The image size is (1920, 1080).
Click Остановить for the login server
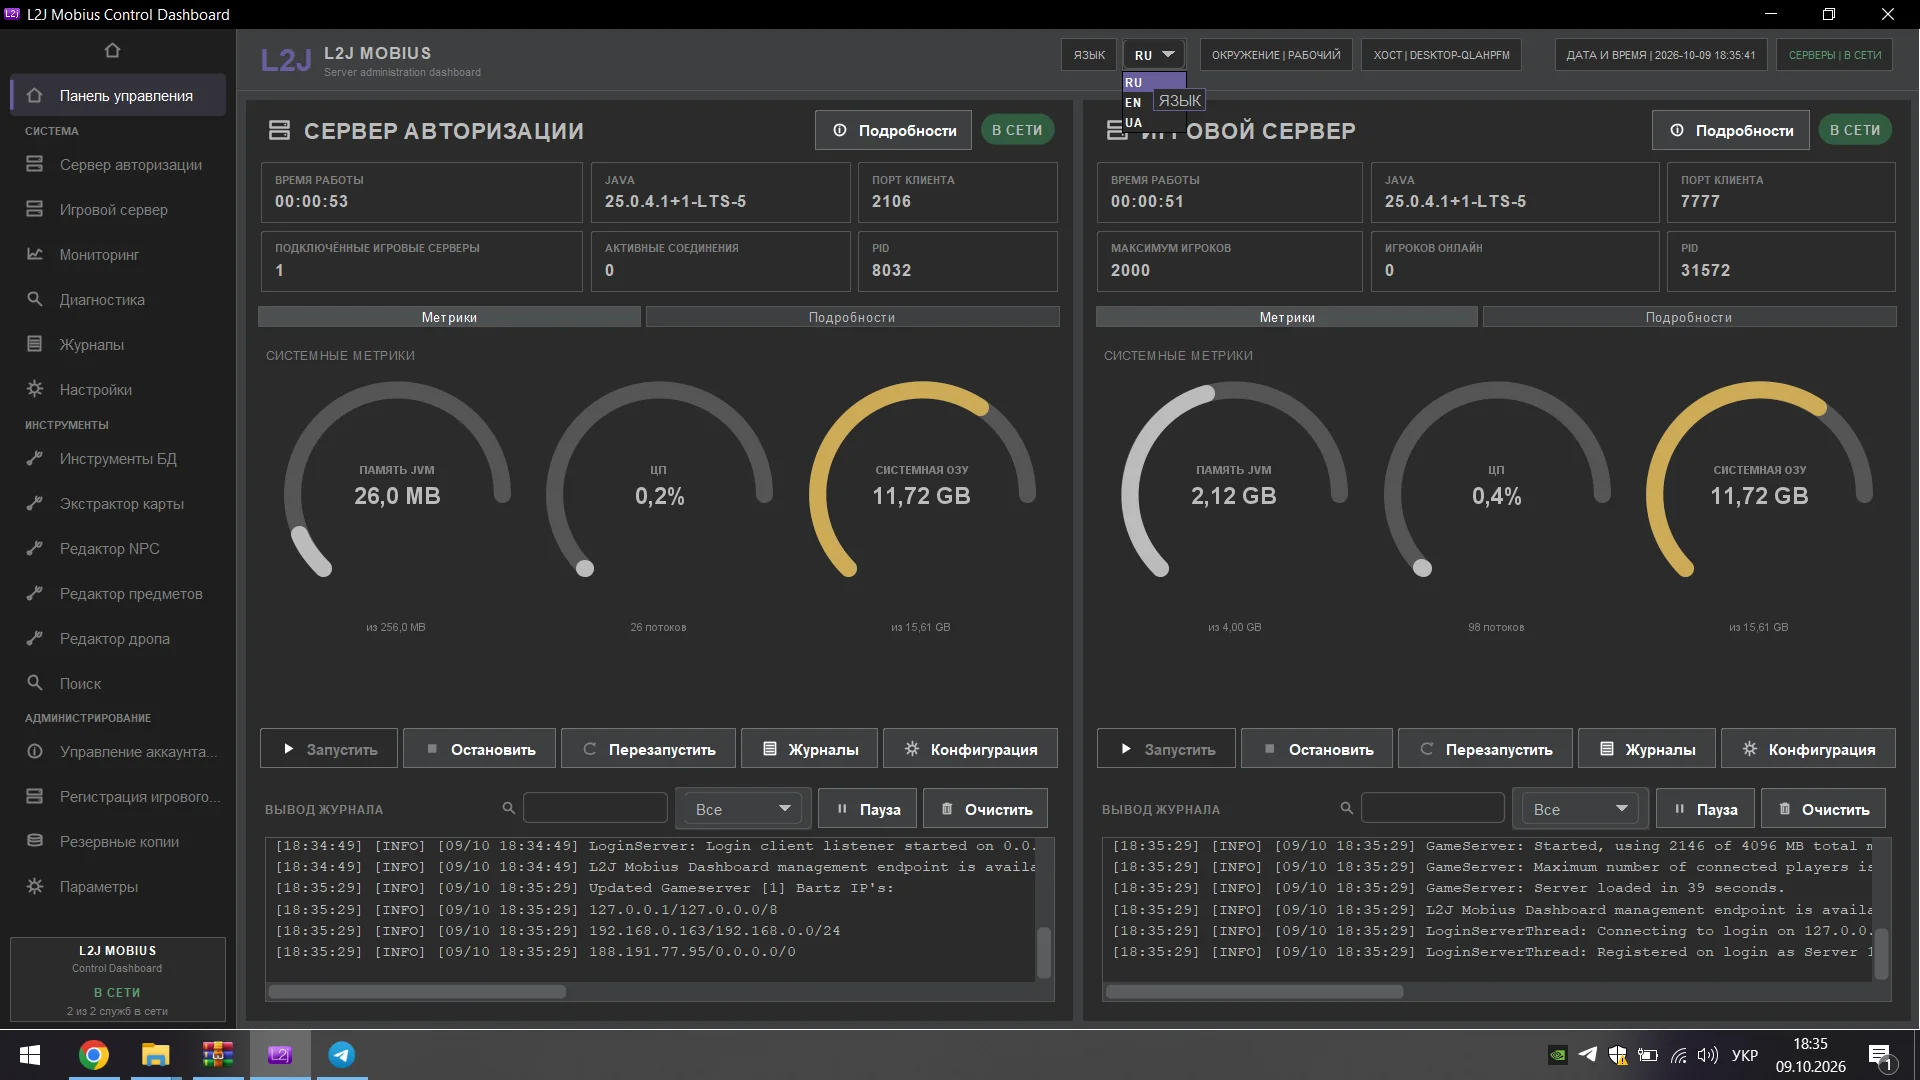479,749
